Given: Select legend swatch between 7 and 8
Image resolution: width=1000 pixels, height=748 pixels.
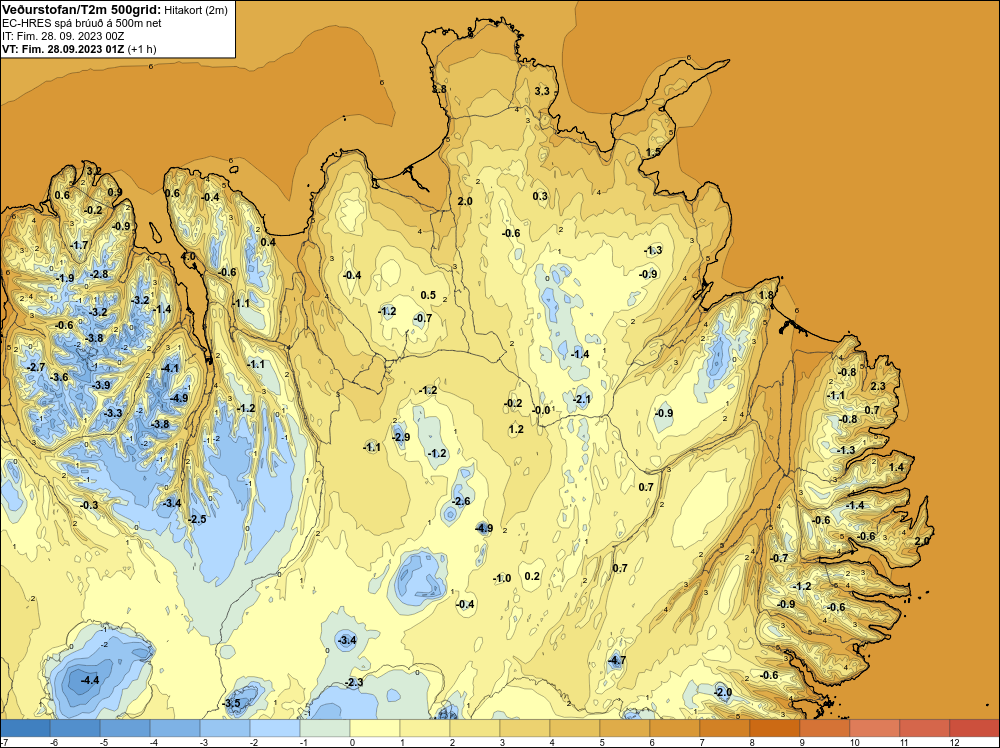Looking at the screenshot, I should tap(725, 728).
